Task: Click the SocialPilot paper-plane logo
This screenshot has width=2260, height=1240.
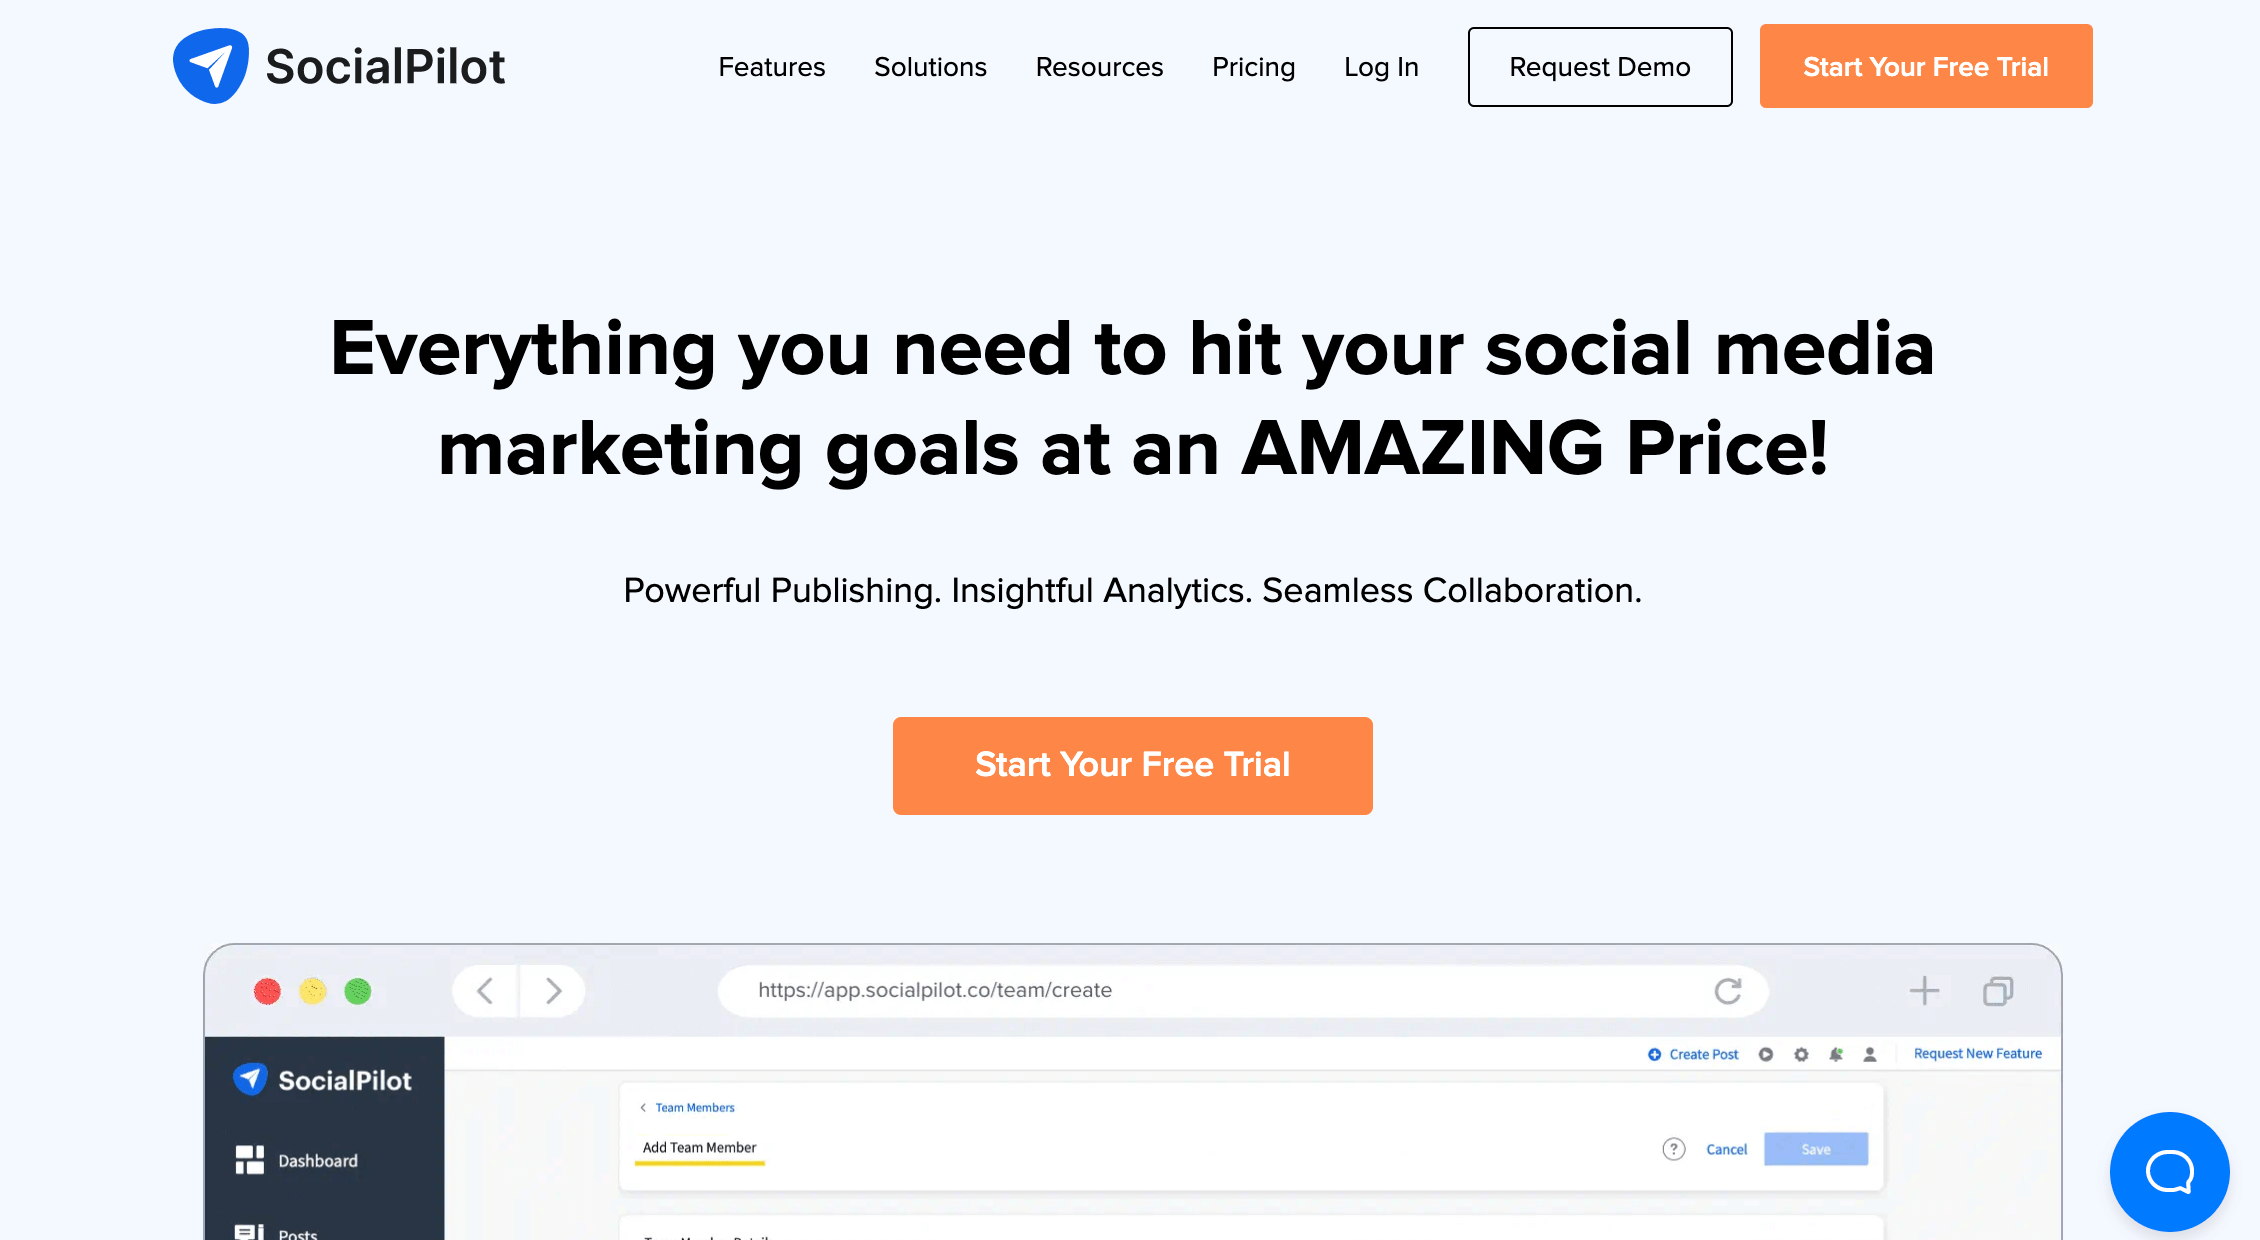Action: click(211, 64)
